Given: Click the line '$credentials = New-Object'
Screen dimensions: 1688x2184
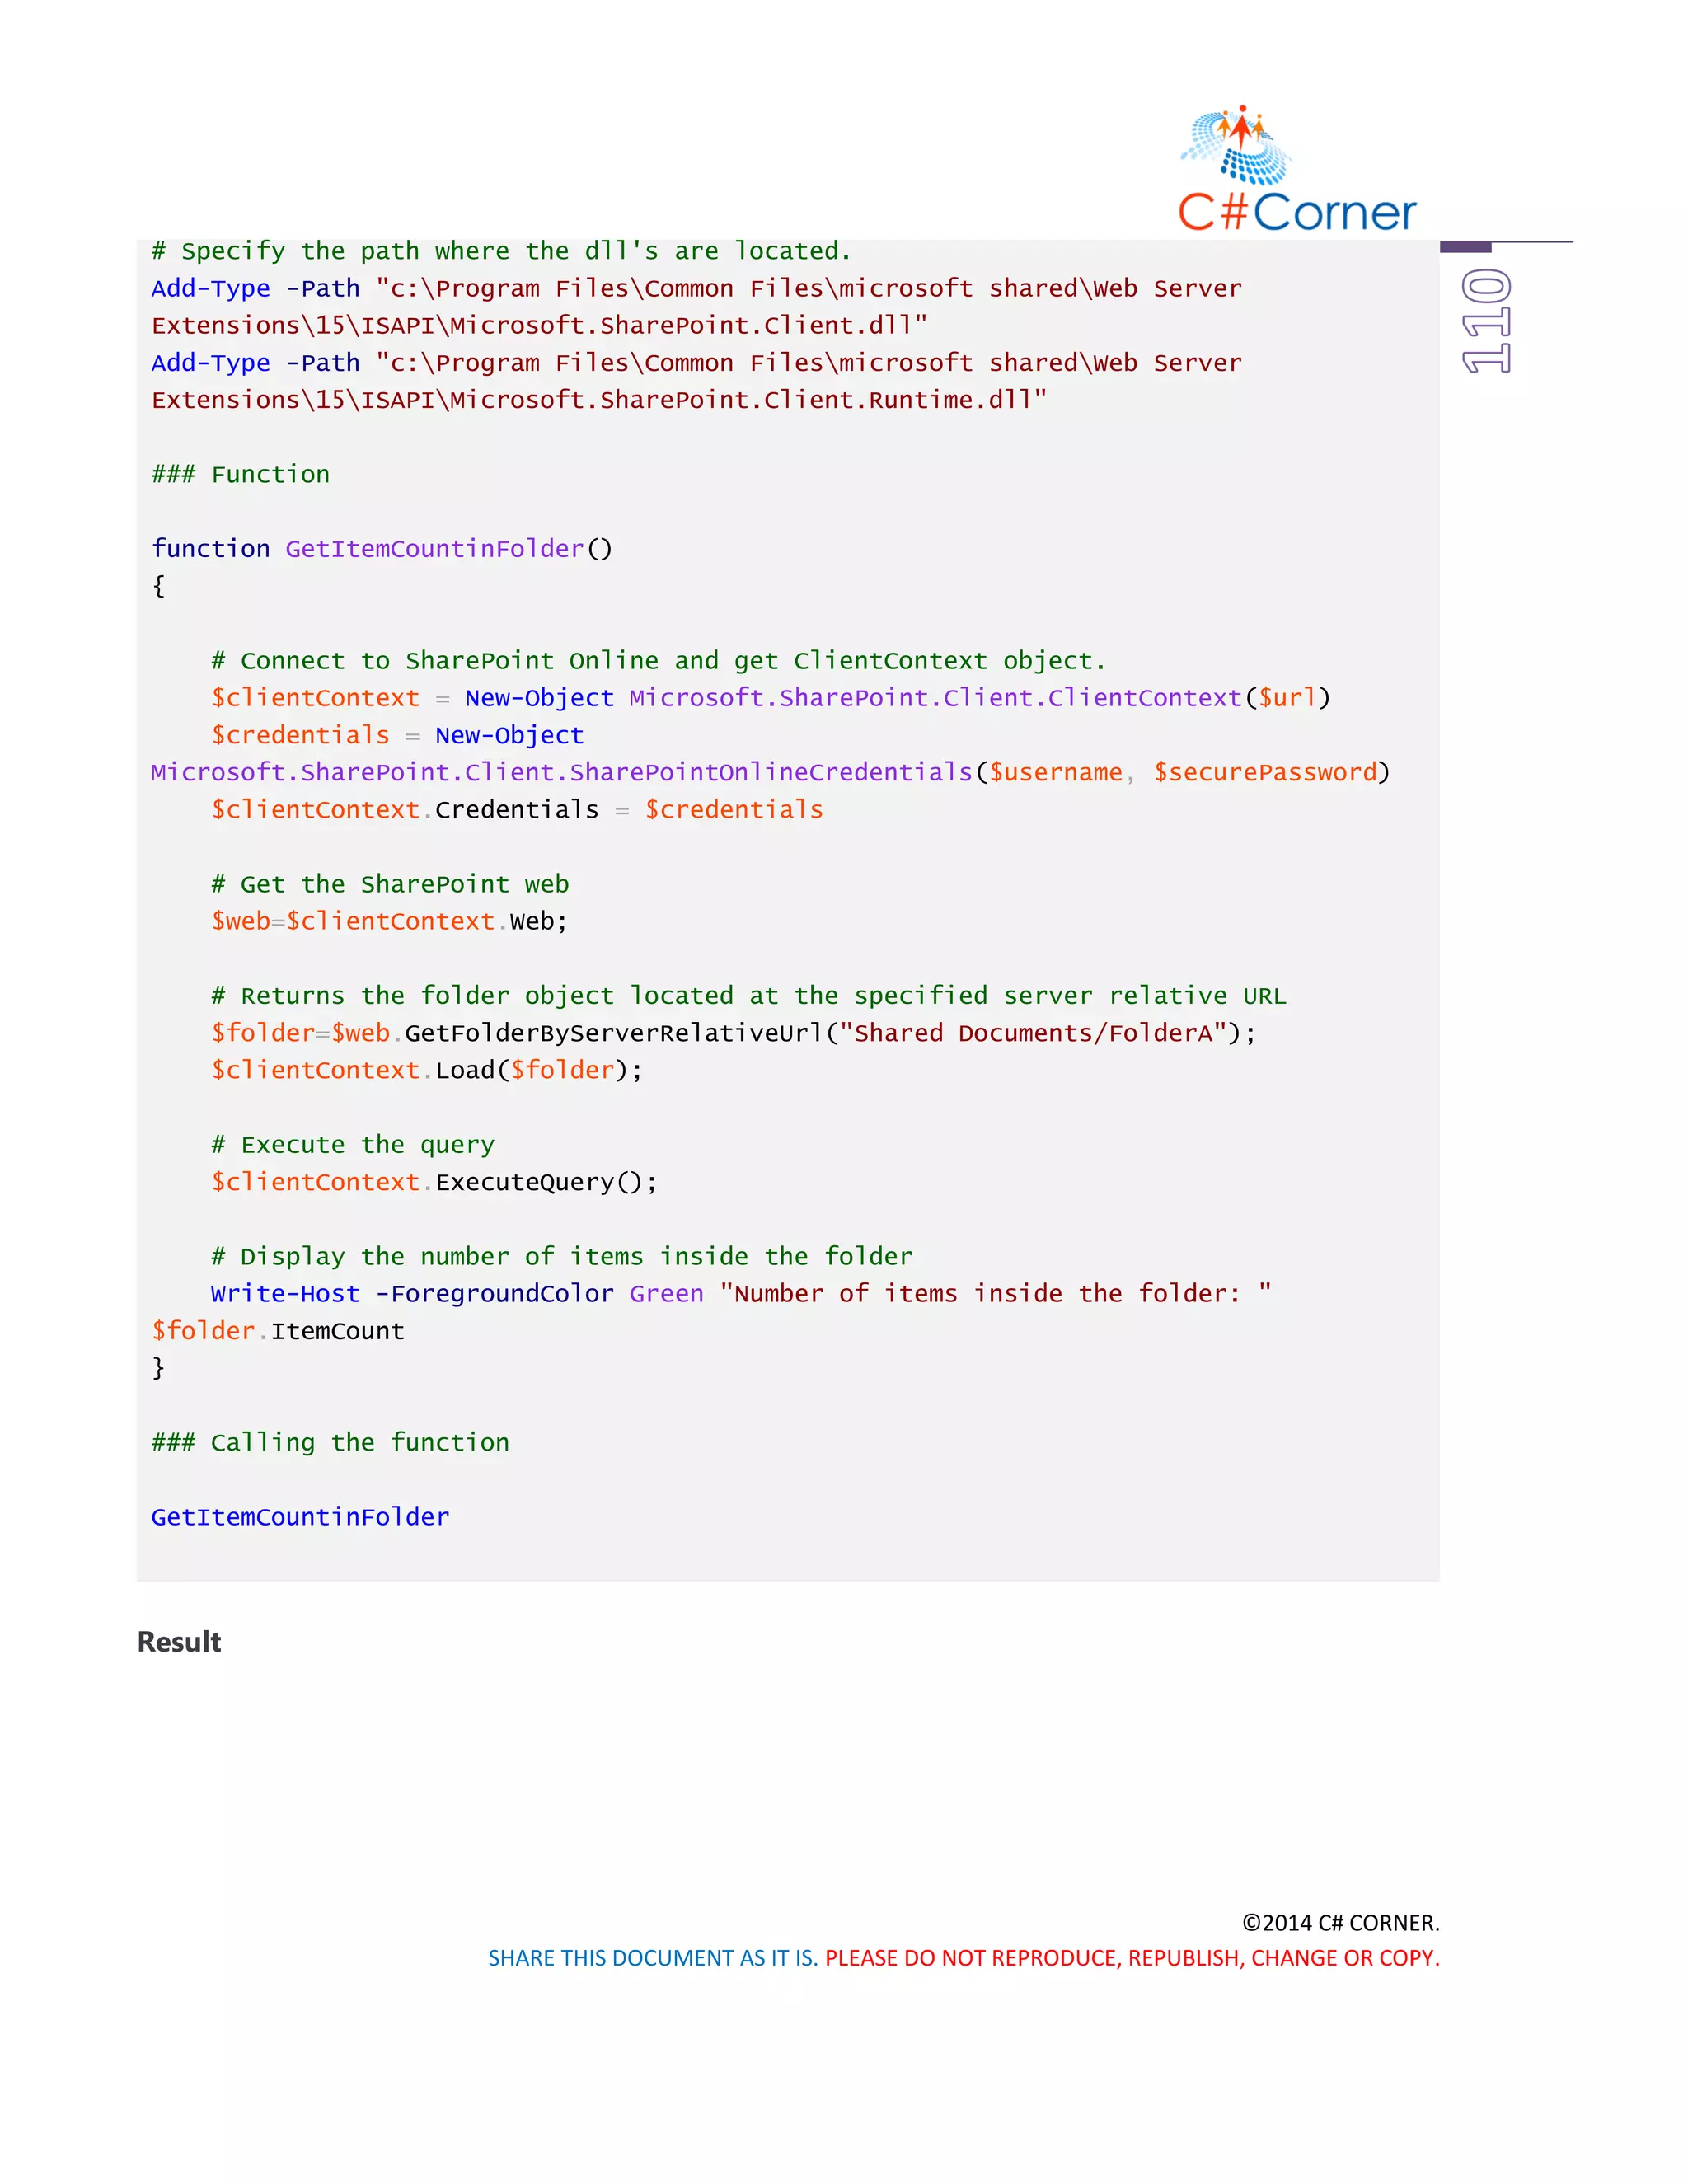Looking at the screenshot, I should 397,735.
